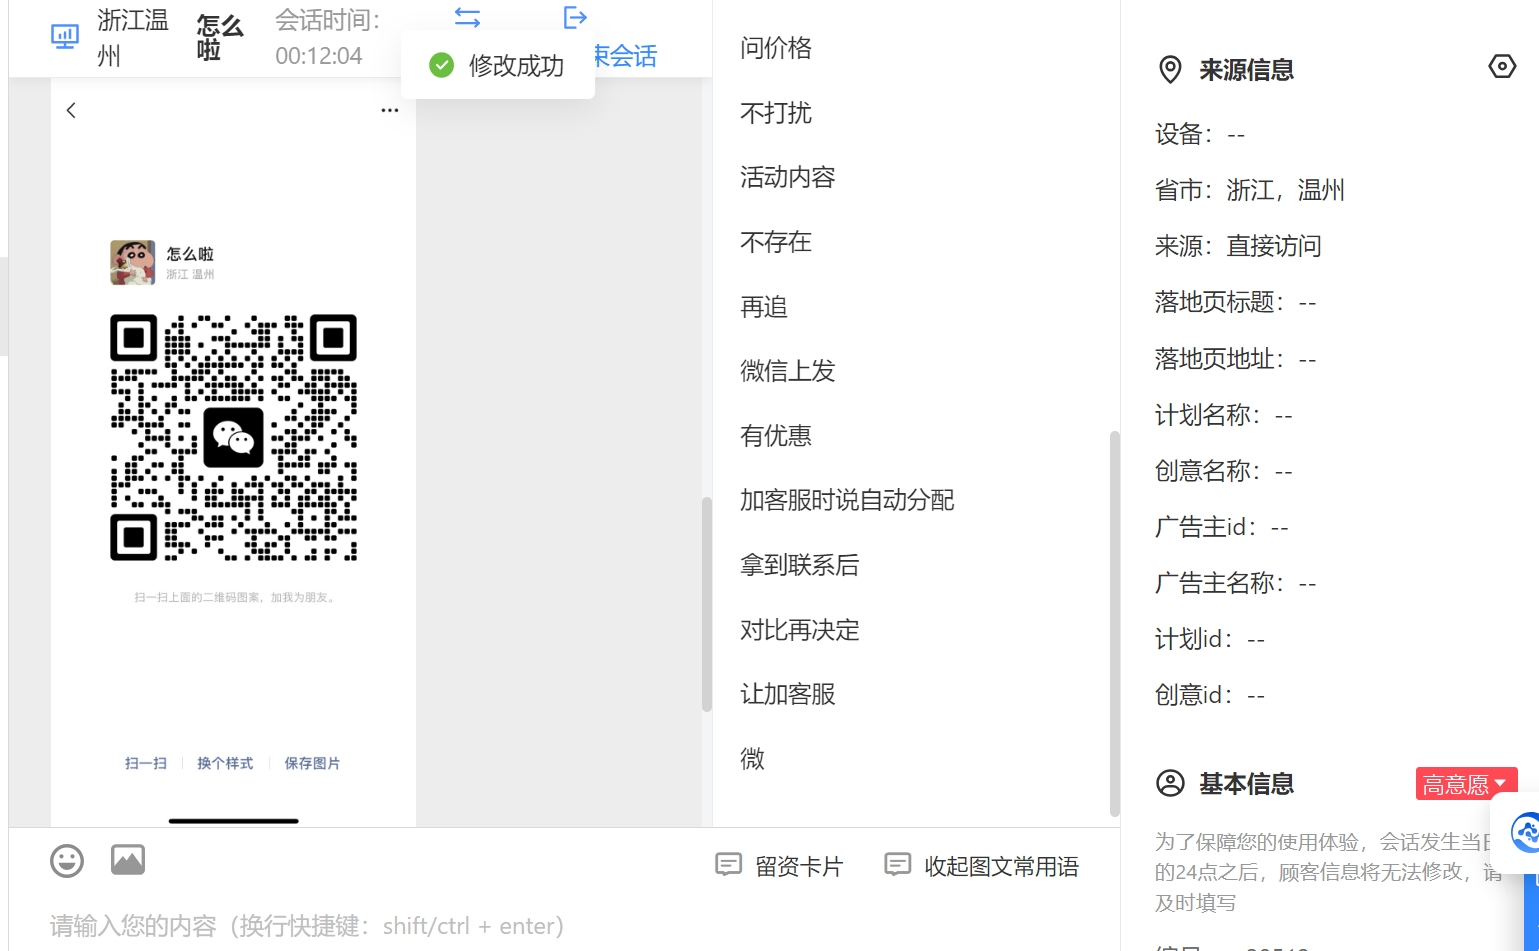Click the 落地页地址 row
The image size is (1539, 951).
(1236, 359)
